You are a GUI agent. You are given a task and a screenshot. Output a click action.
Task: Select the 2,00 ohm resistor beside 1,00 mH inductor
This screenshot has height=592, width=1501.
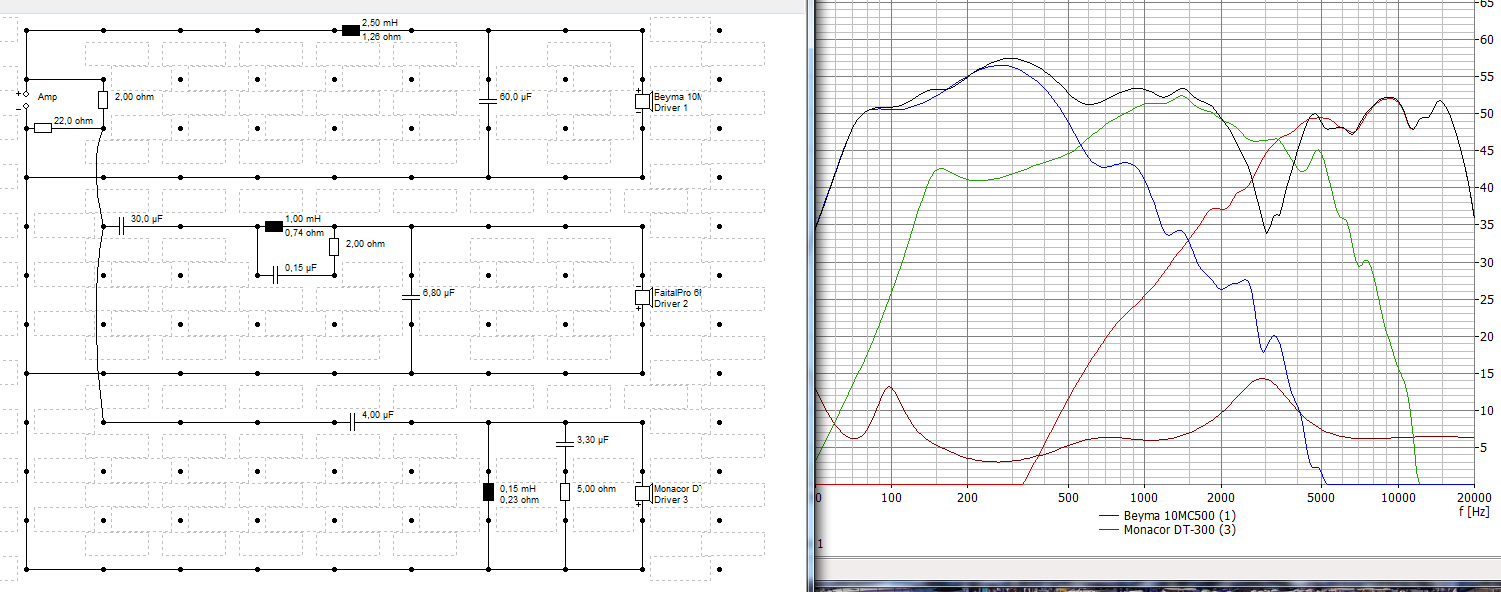pyautogui.click(x=334, y=246)
